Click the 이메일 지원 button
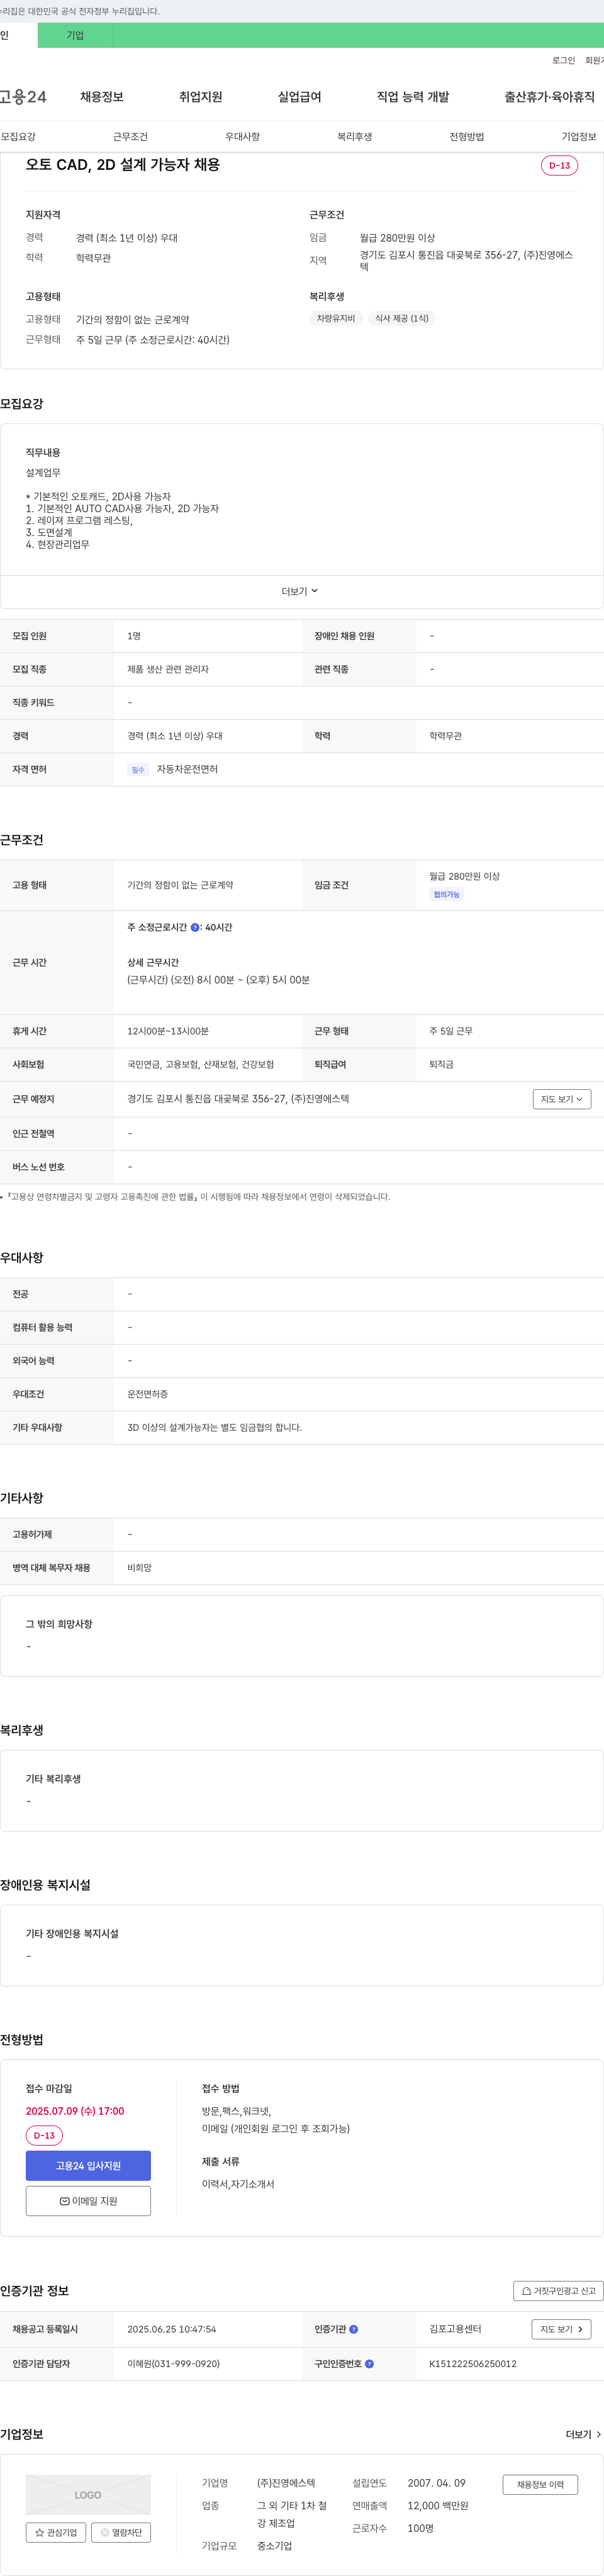604x2576 pixels. coord(88,2201)
